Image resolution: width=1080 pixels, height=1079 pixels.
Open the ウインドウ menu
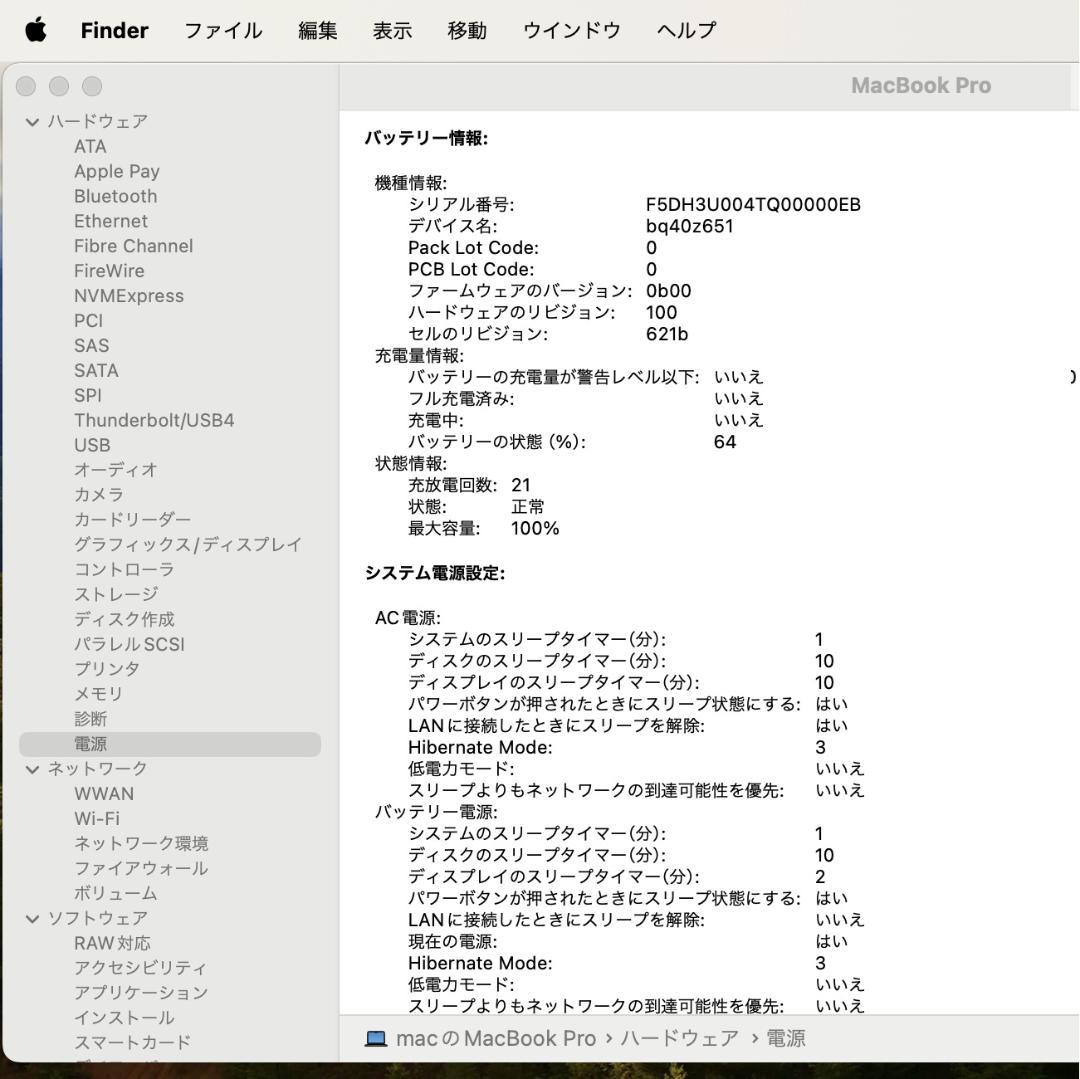coord(570,30)
